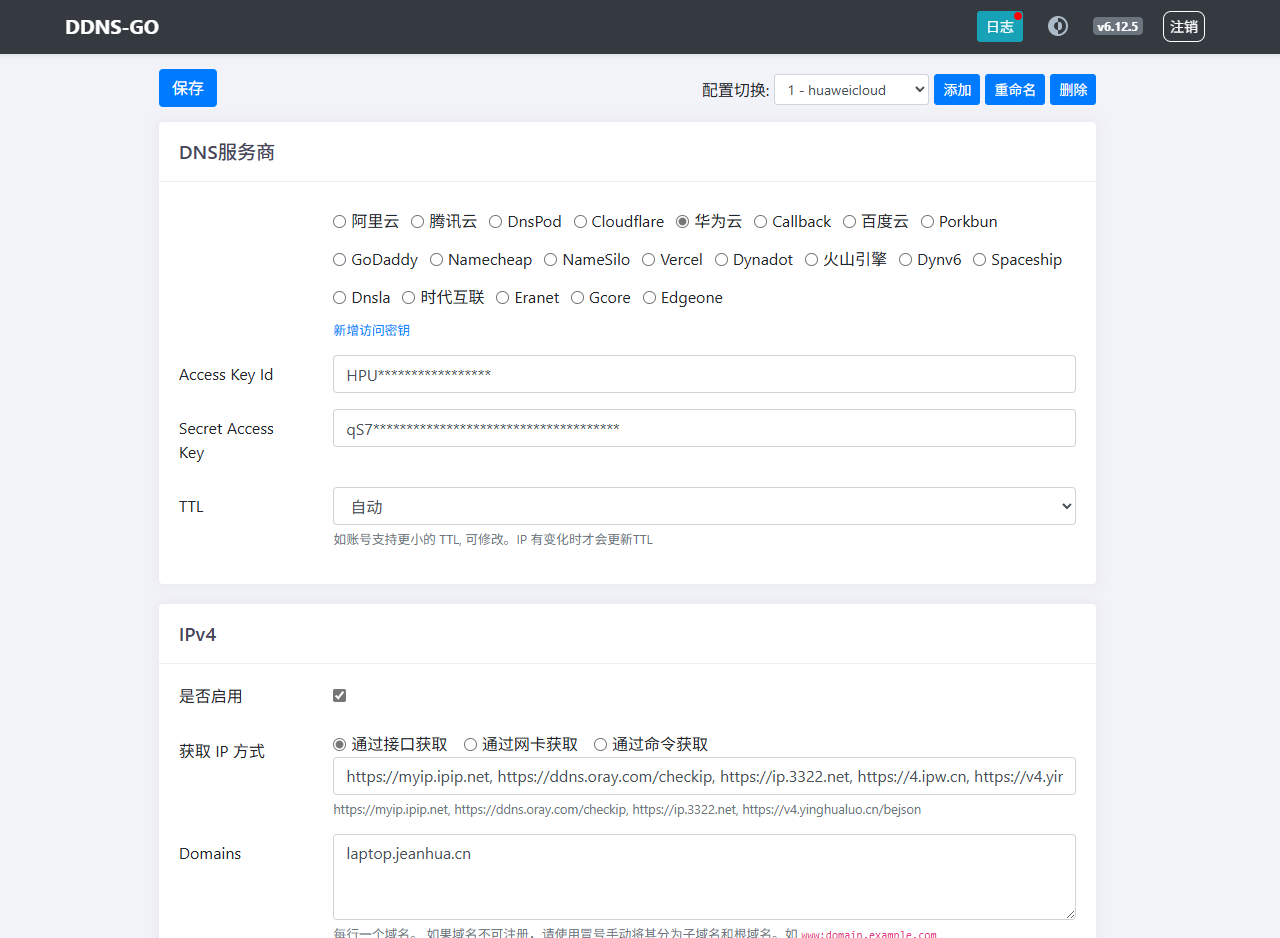
Task: Expand the TTL dropdown
Action: (x=704, y=506)
